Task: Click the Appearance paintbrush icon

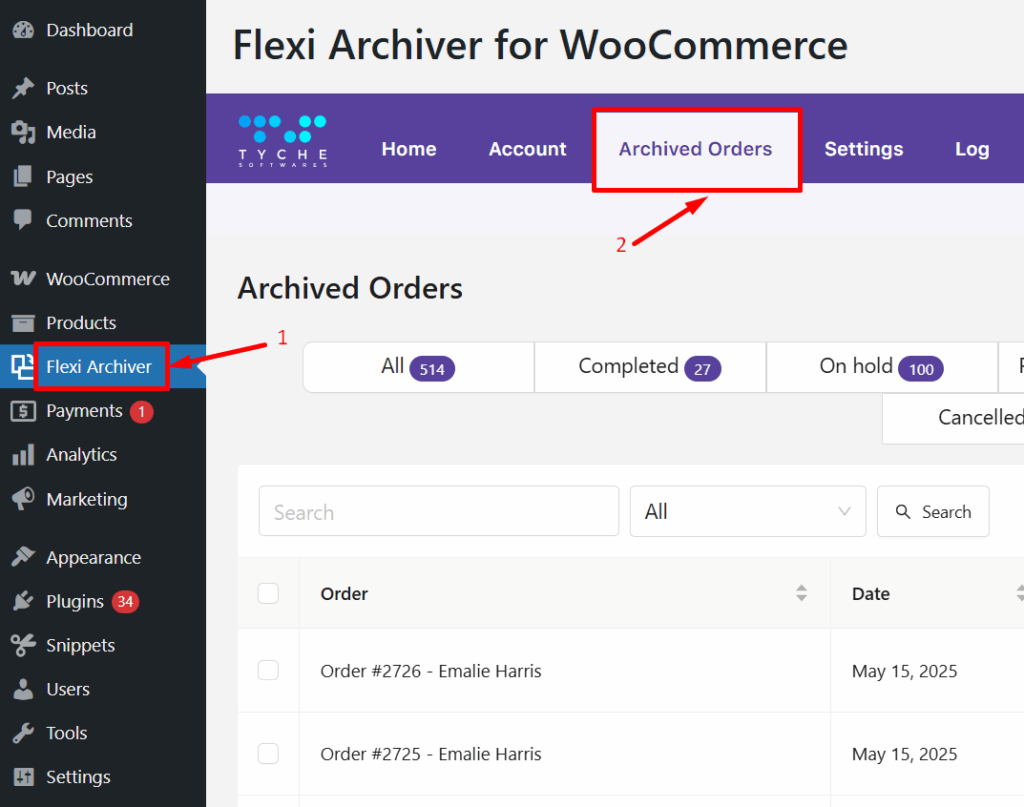Action: tap(23, 557)
